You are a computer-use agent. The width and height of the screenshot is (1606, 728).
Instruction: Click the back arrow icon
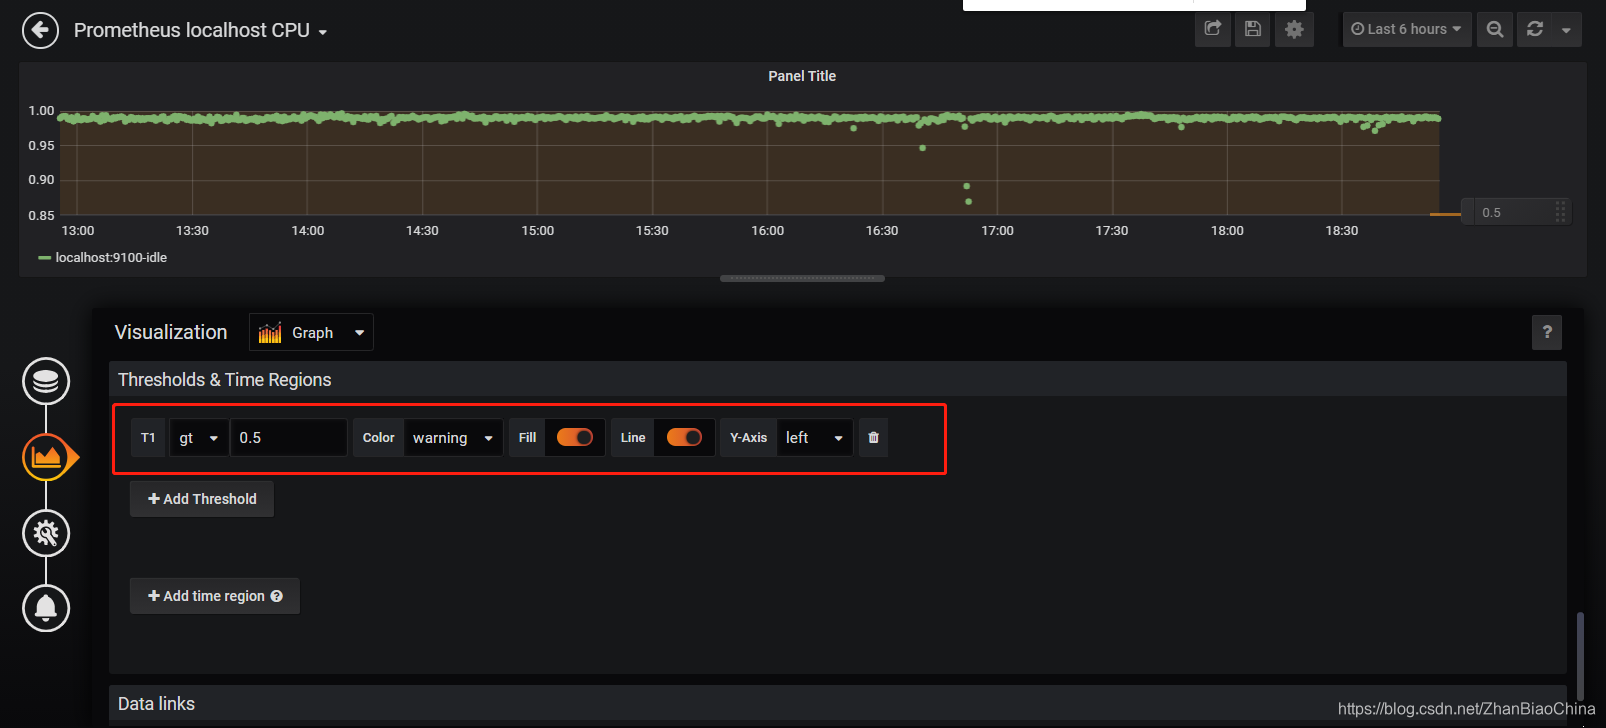[x=40, y=30]
